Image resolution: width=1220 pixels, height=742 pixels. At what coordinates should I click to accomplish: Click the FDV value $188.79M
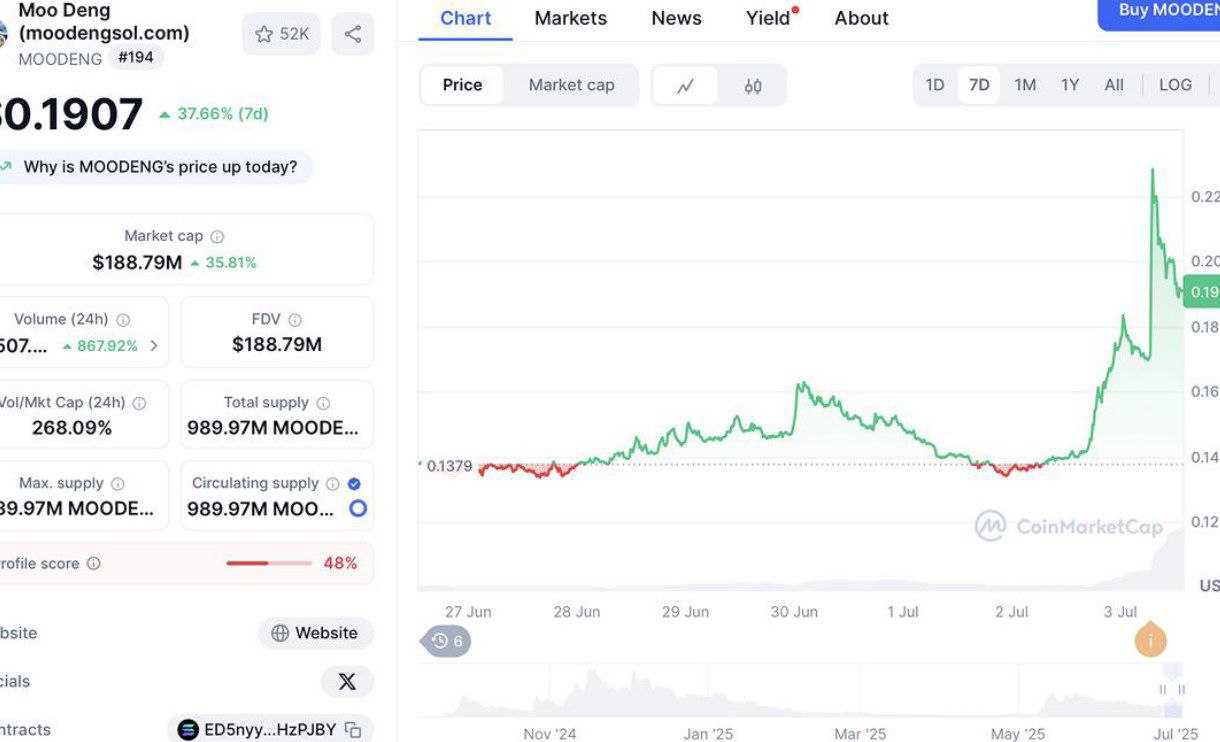tap(277, 346)
